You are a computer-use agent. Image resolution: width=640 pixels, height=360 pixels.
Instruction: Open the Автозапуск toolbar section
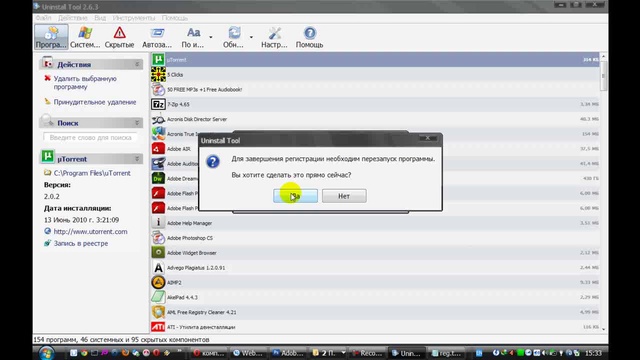(x=157, y=37)
